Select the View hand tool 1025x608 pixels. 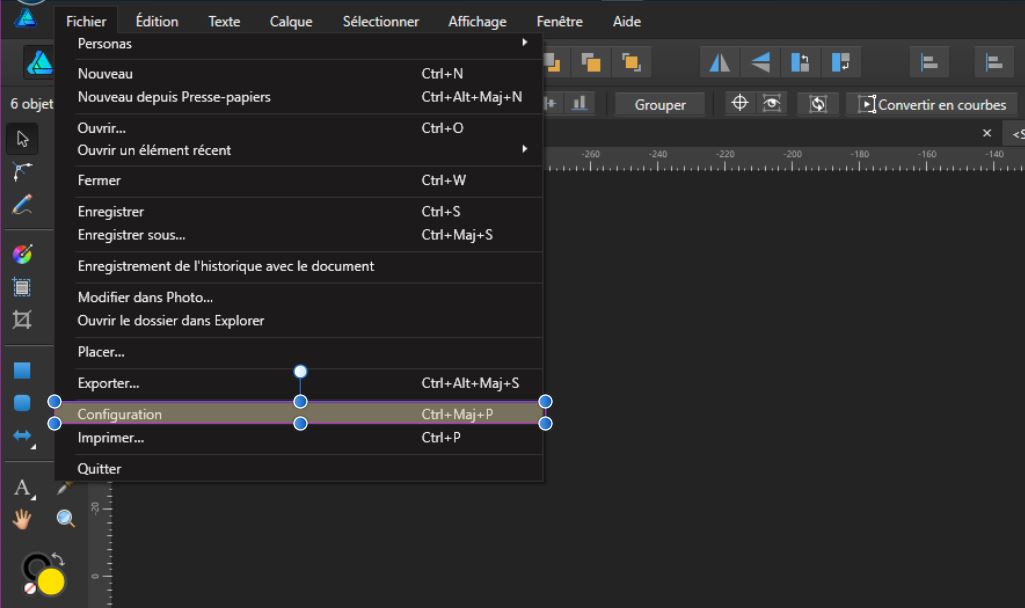point(22,519)
